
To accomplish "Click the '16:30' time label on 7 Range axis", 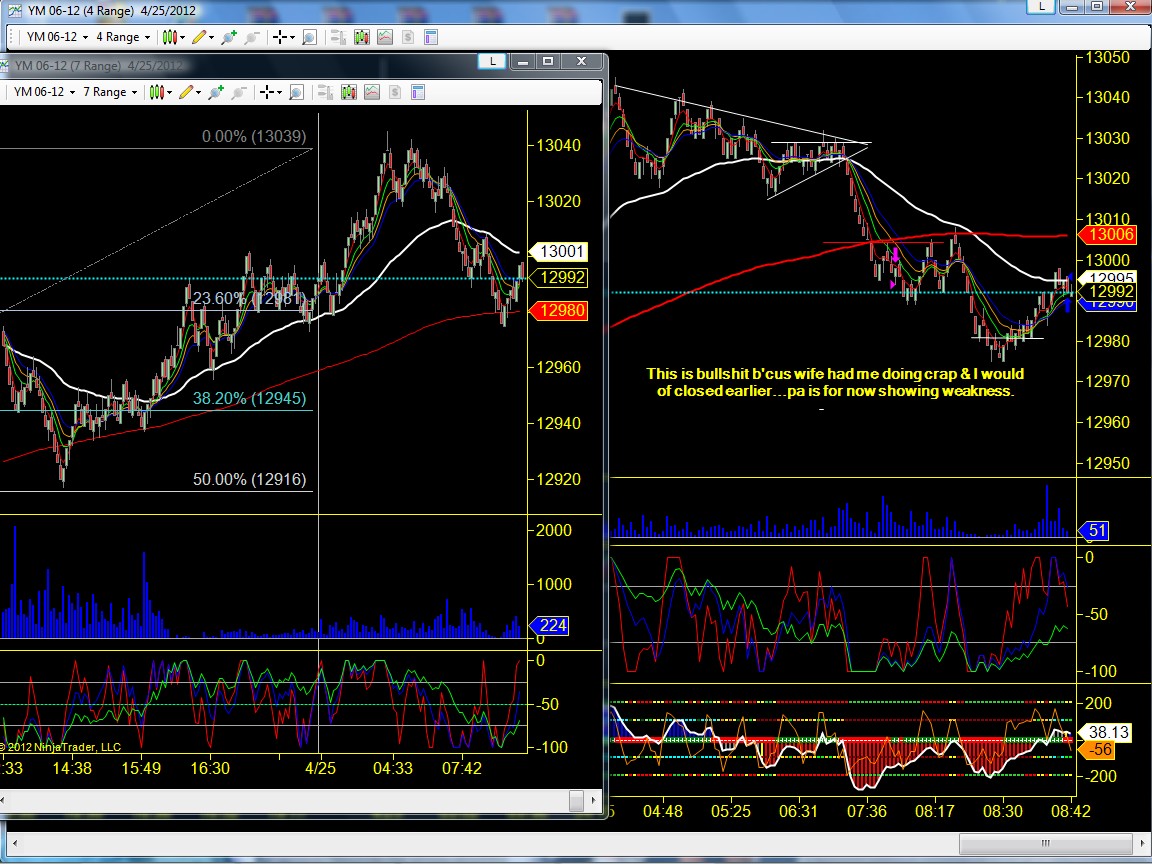I will pos(209,768).
